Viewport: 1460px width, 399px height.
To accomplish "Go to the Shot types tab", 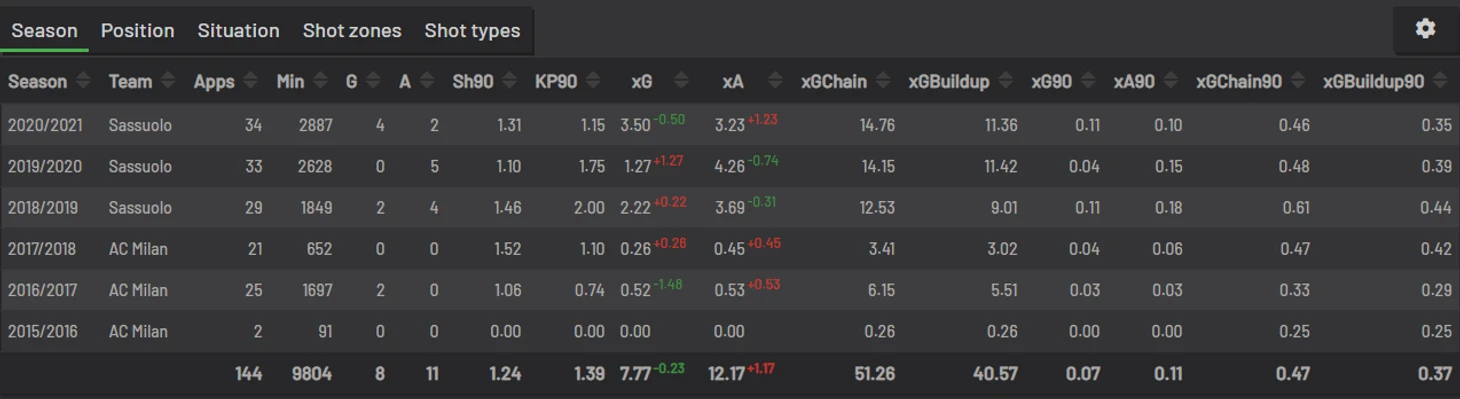I will coord(472,30).
